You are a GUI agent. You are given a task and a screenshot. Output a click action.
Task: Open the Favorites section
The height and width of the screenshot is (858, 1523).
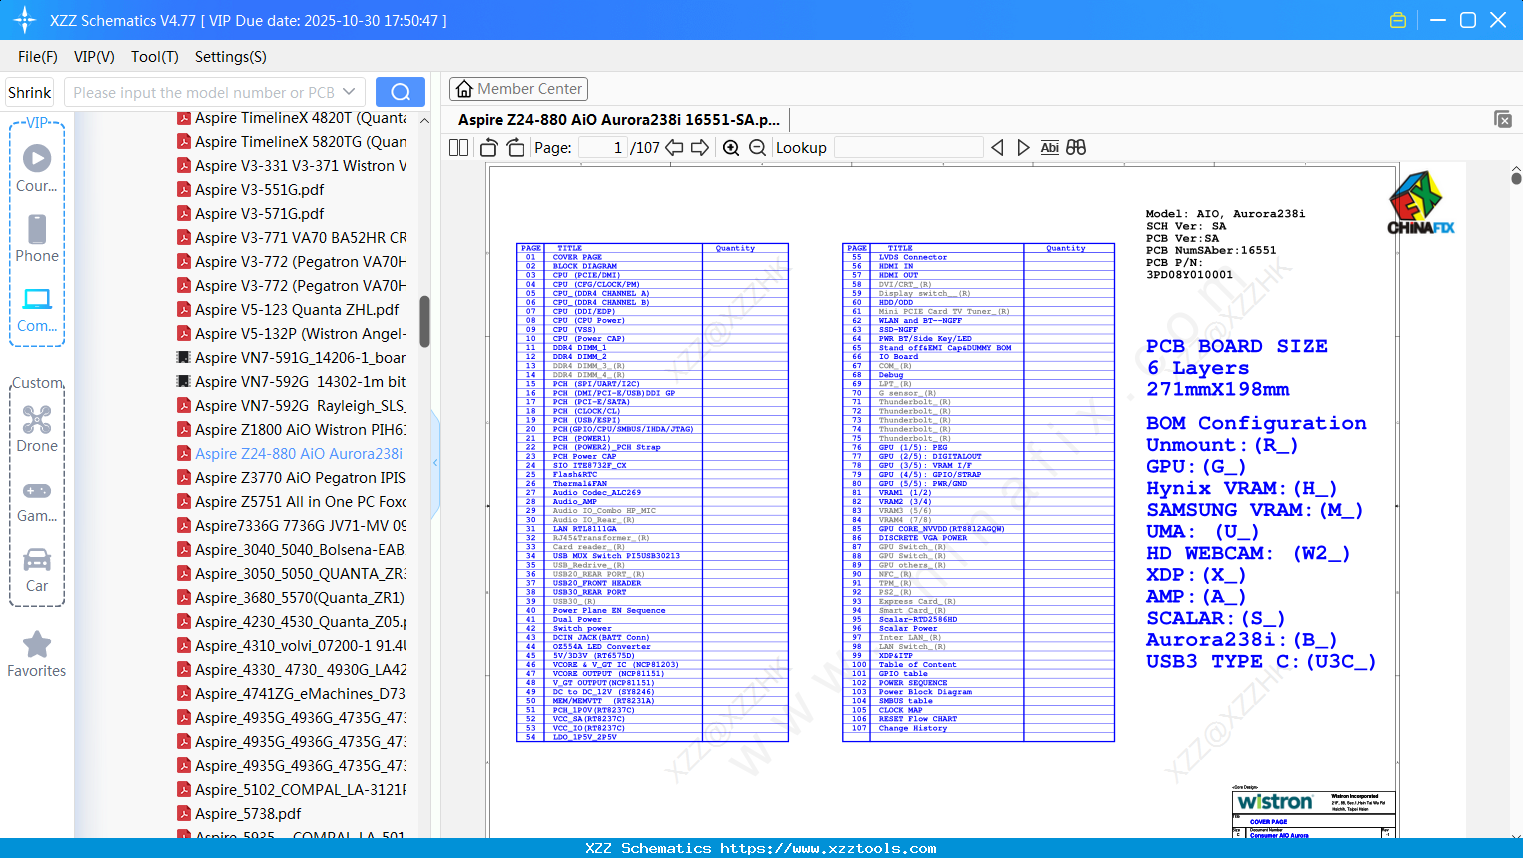[37, 655]
